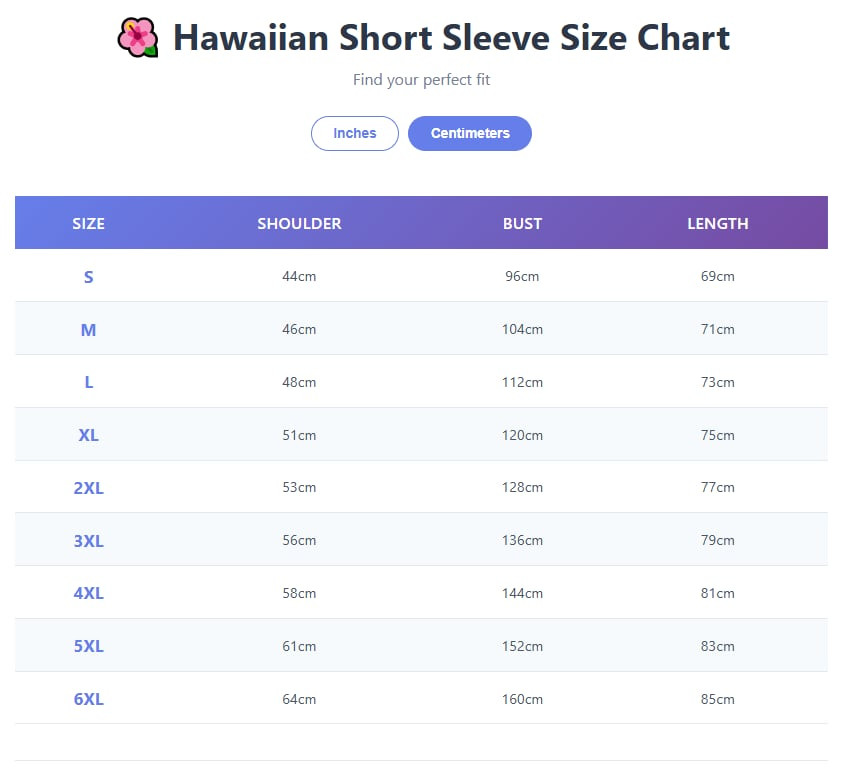The width and height of the screenshot is (841, 780).
Task: Click the 85cm length value for 6XL
Action: coord(717,699)
